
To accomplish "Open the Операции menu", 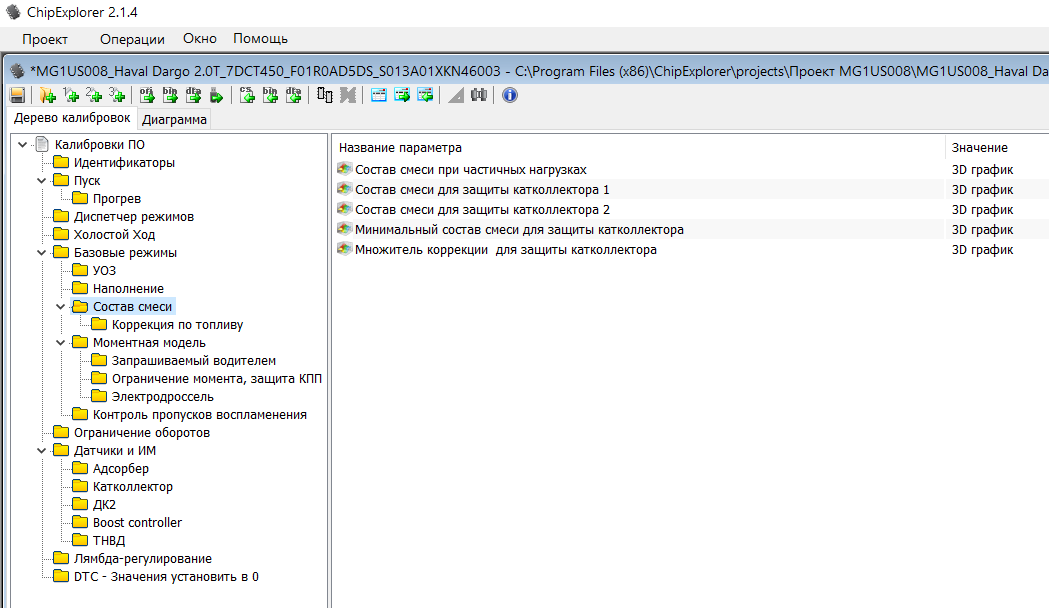I will click(132, 39).
